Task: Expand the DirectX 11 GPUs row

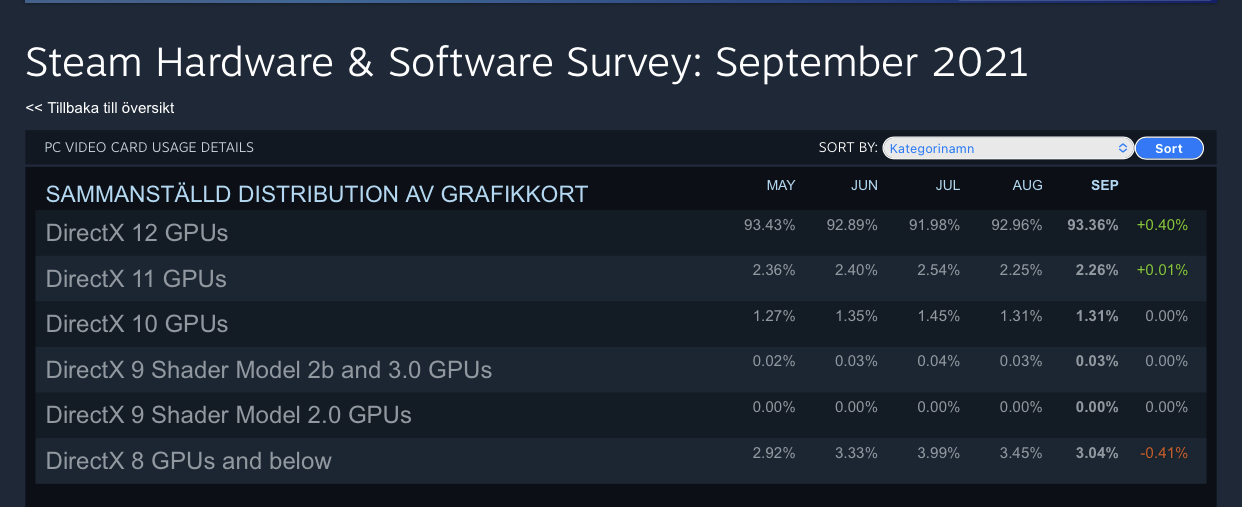Action: [136, 279]
